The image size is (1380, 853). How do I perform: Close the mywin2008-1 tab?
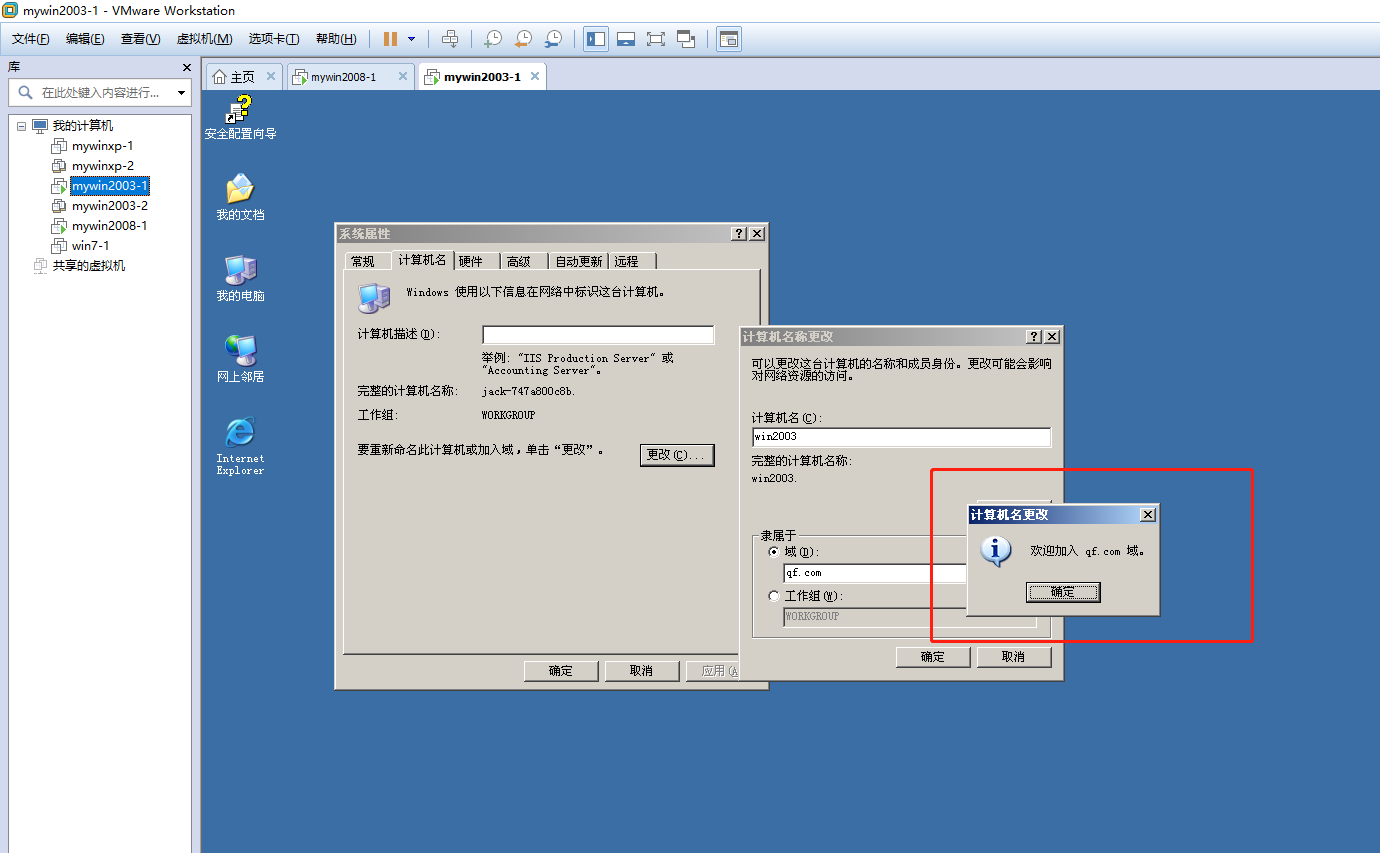pos(403,76)
